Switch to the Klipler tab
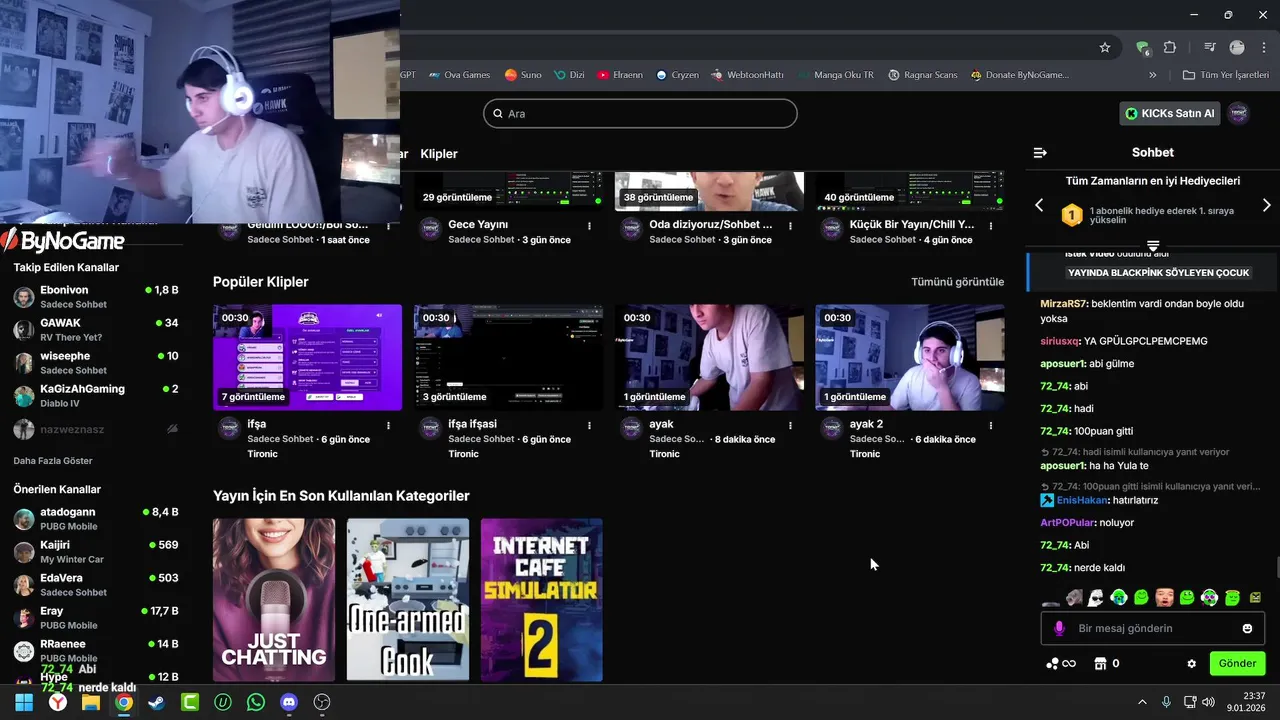Screen dimensions: 1280x720 (x=439, y=154)
